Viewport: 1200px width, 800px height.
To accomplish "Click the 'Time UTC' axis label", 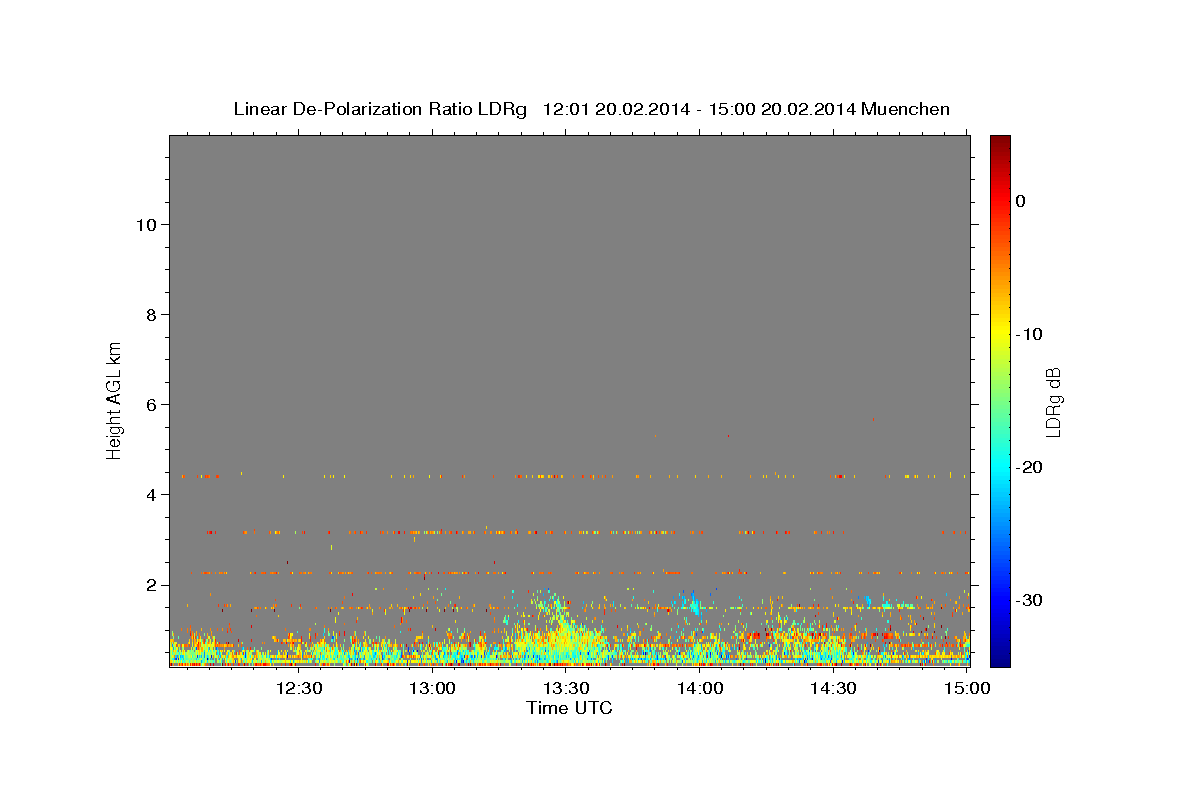I will pyautogui.click(x=569, y=708).
